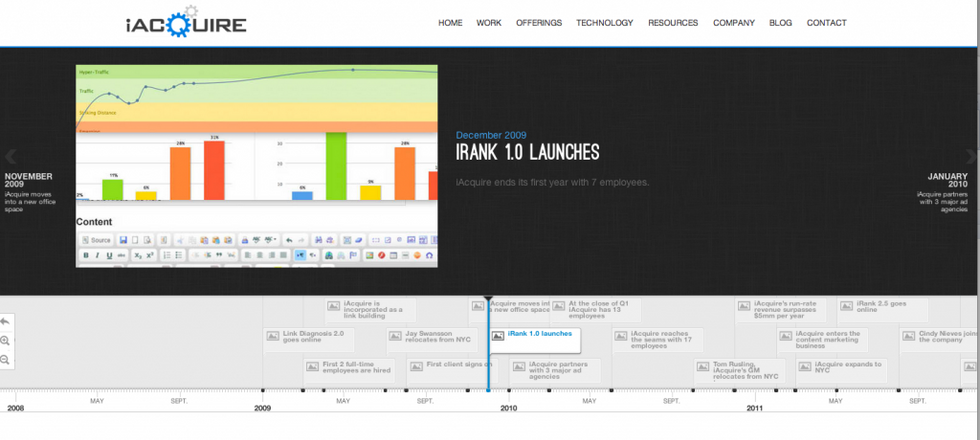Open the HOME menu item
Viewport: 980px width, 440px height.
(x=450, y=22)
